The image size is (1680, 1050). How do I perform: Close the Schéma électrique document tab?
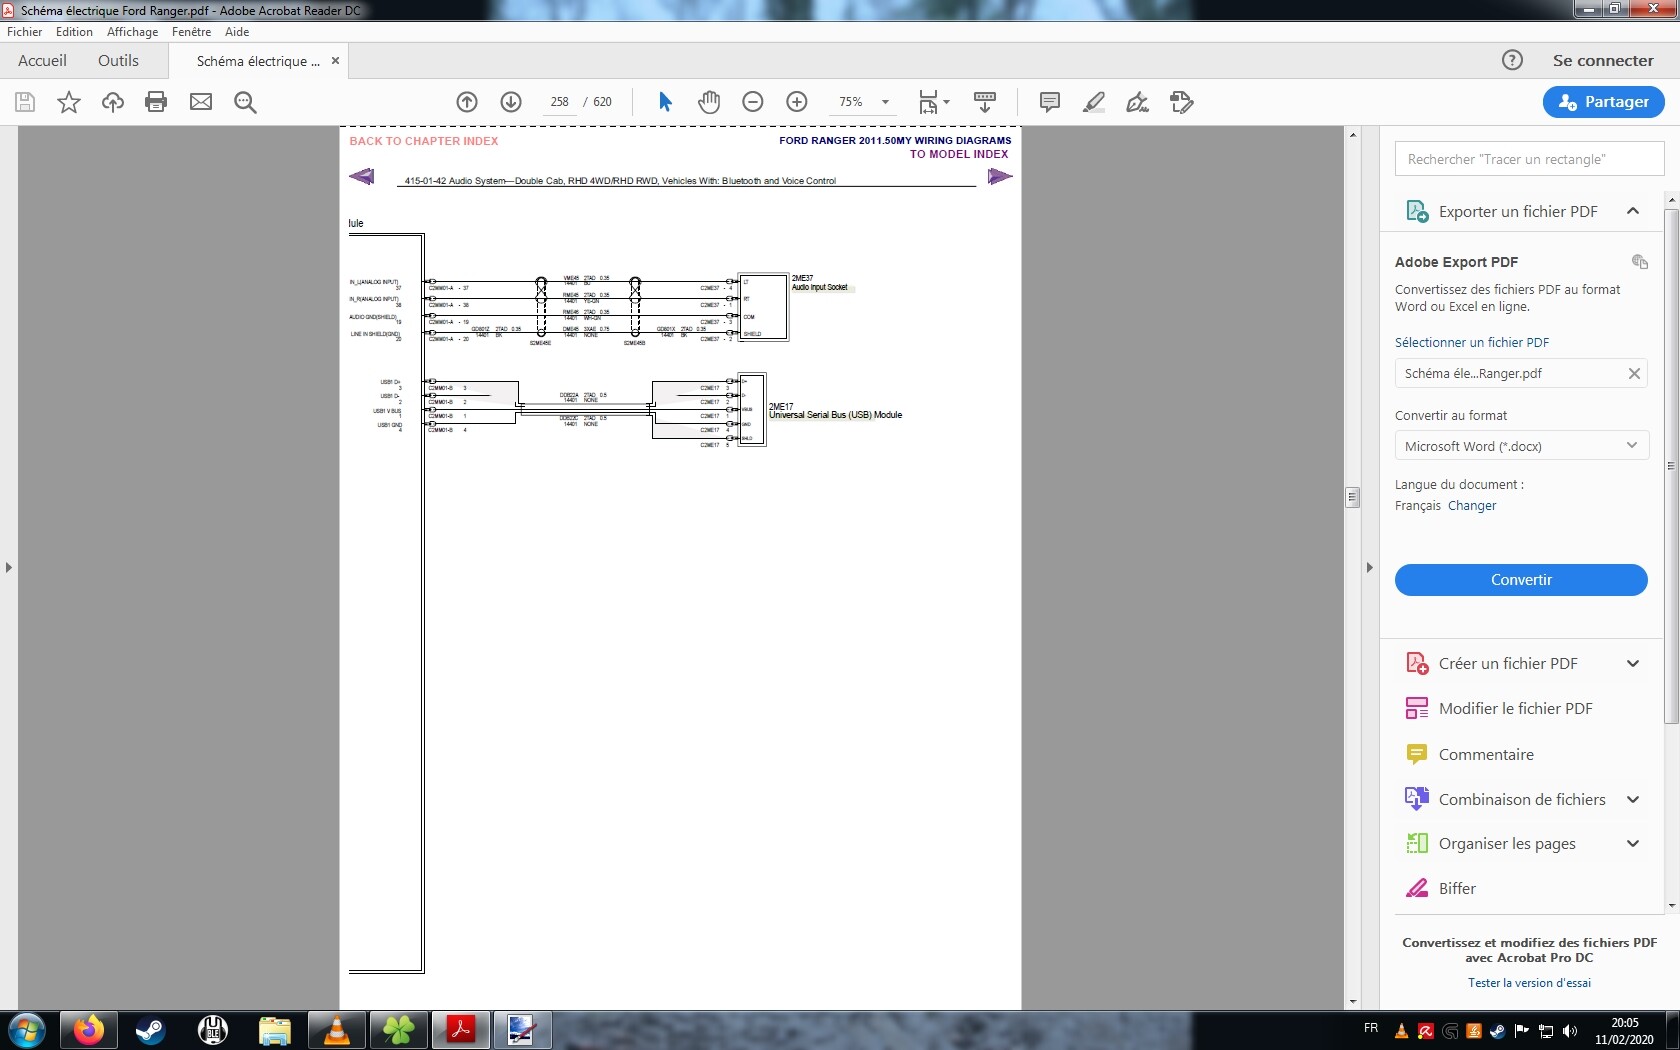[335, 61]
